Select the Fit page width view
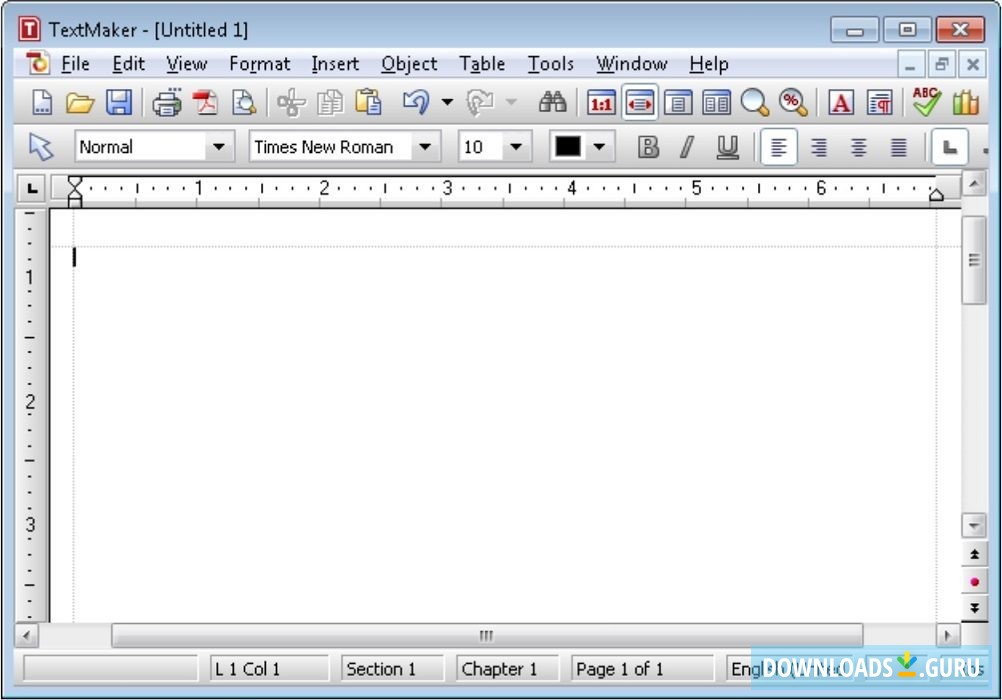Image resolution: width=1002 pixels, height=700 pixels. click(640, 102)
